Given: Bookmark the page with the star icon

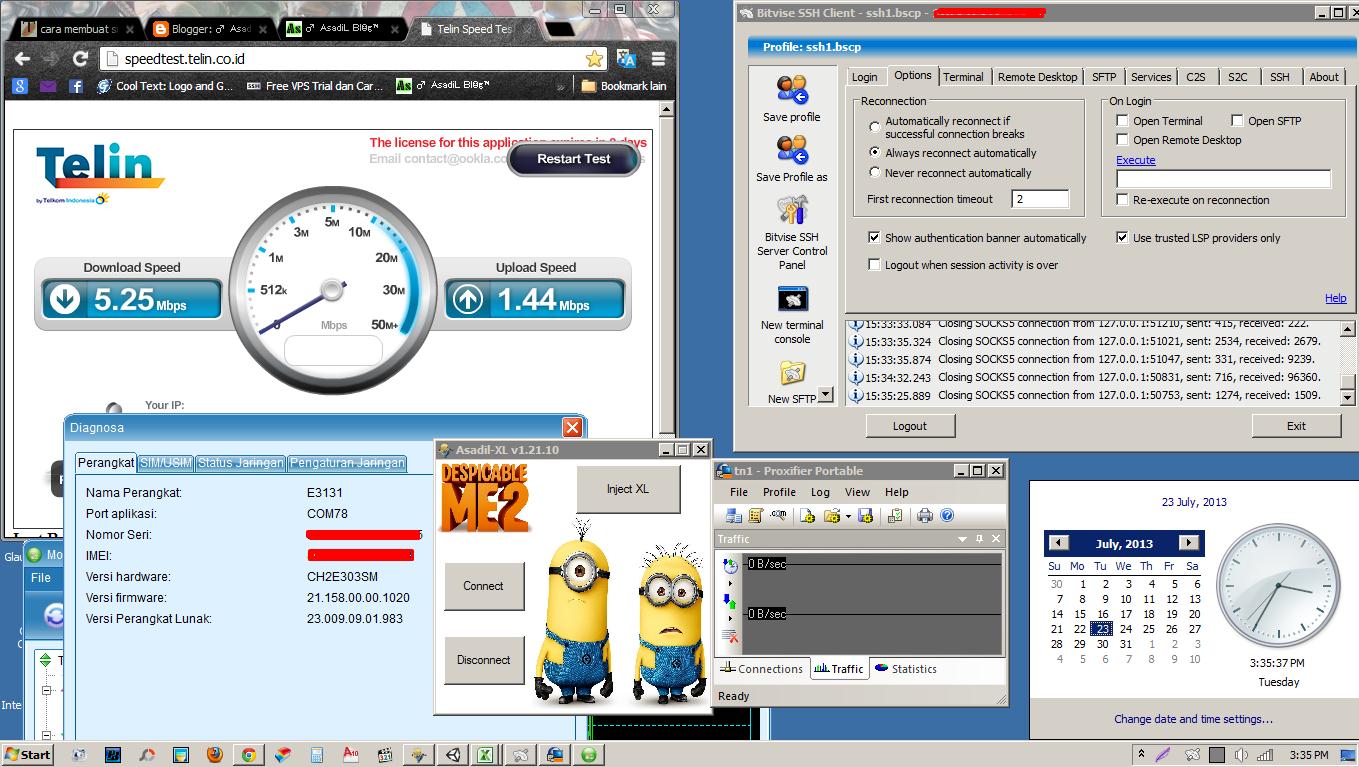Looking at the screenshot, I should [594, 59].
